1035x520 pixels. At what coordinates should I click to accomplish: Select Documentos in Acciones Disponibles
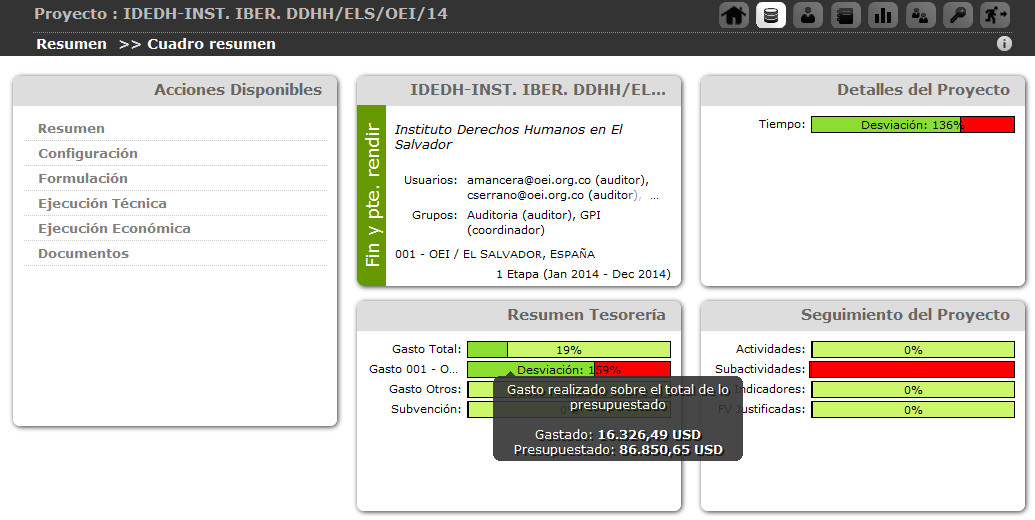click(83, 254)
